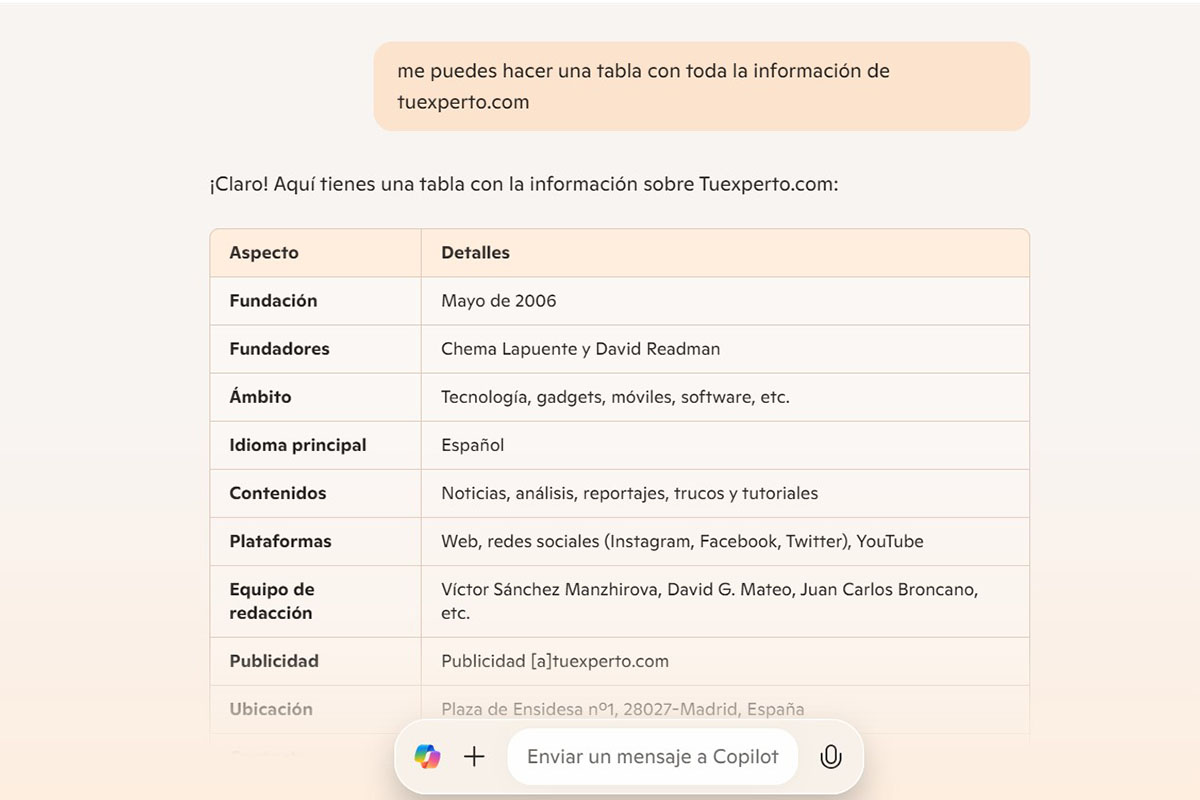Viewport: 1200px width, 800px height.
Task: Focus the 'Enviar un mensaje a Copilot' field
Action: coord(652,757)
